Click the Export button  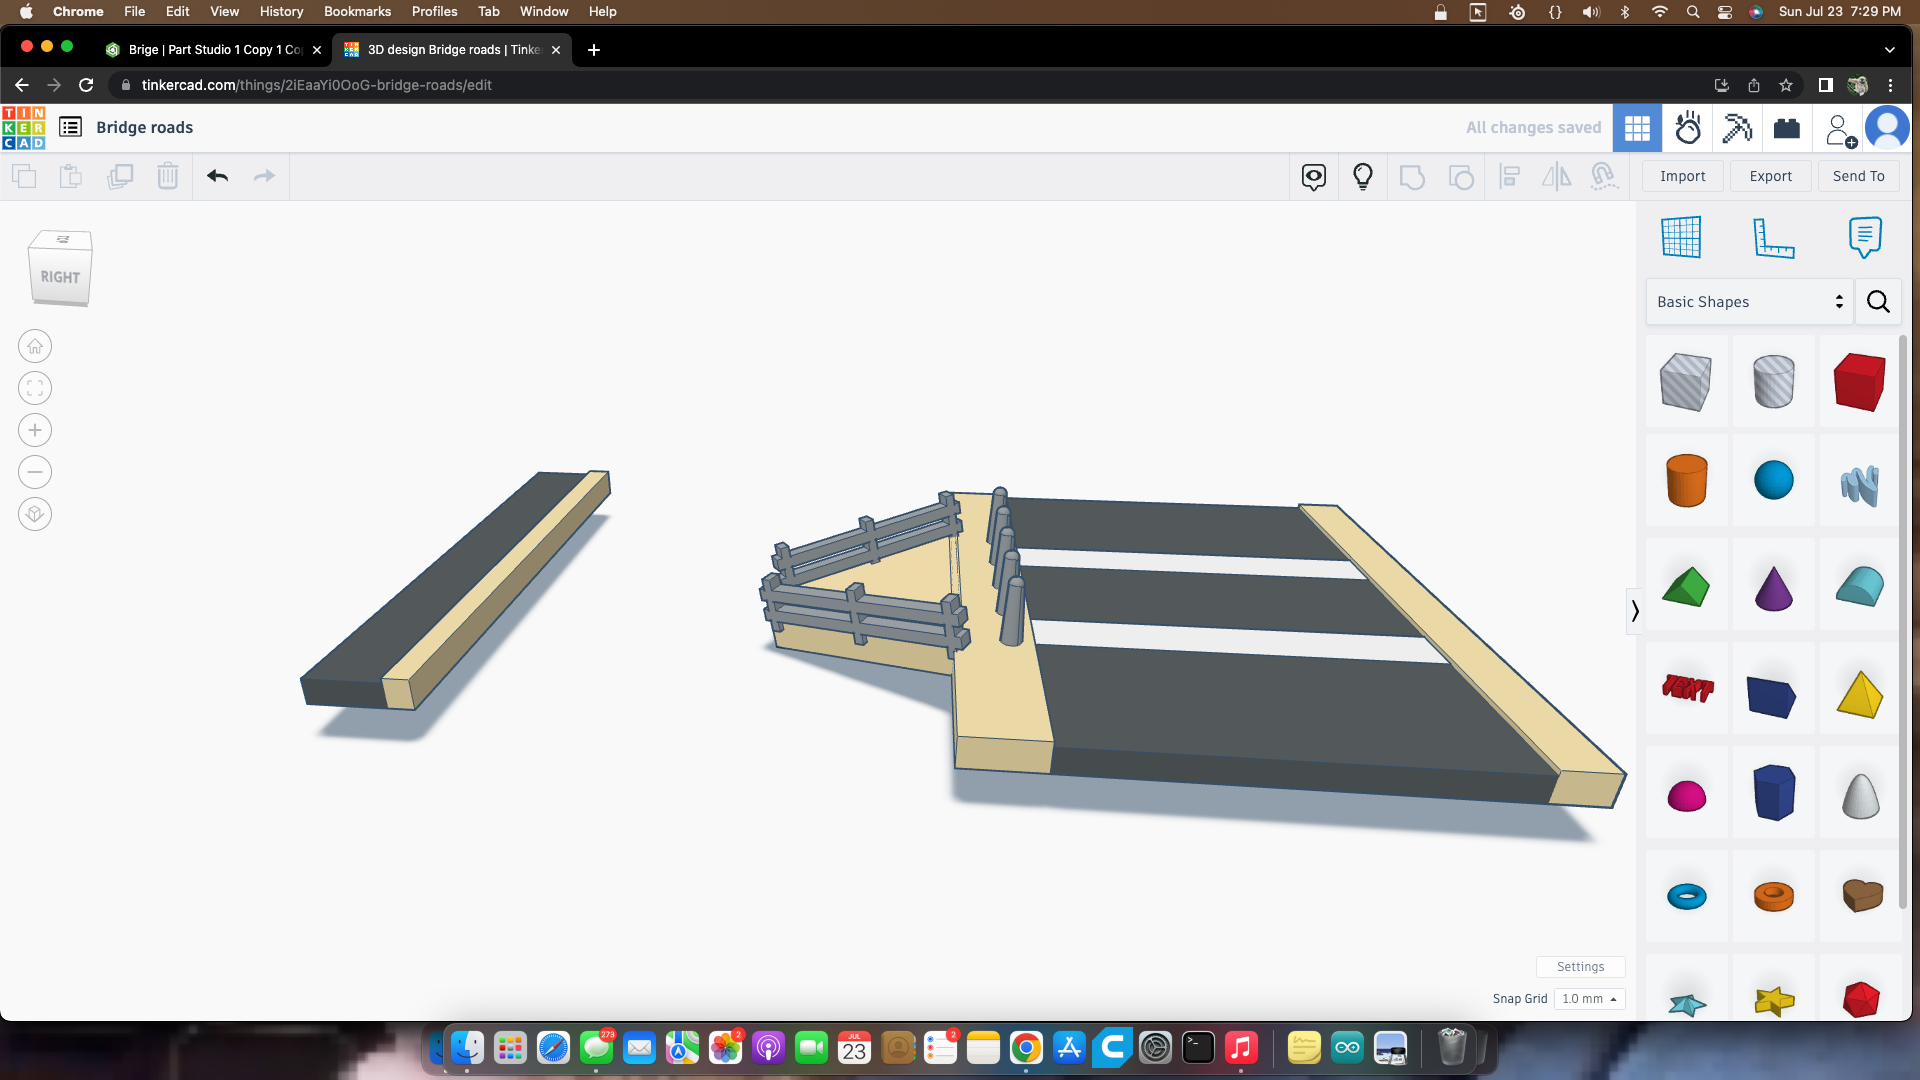pyautogui.click(x=1770, y=177)
